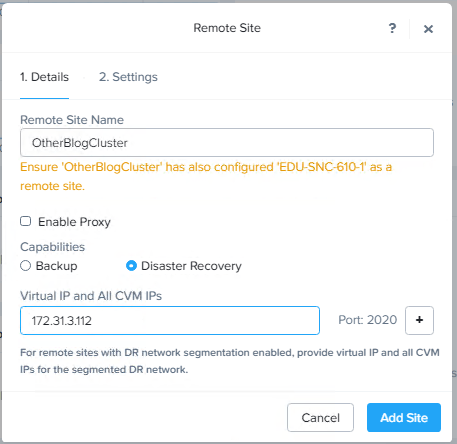Click the Enable Proxy label text

[x=74, y=222]
